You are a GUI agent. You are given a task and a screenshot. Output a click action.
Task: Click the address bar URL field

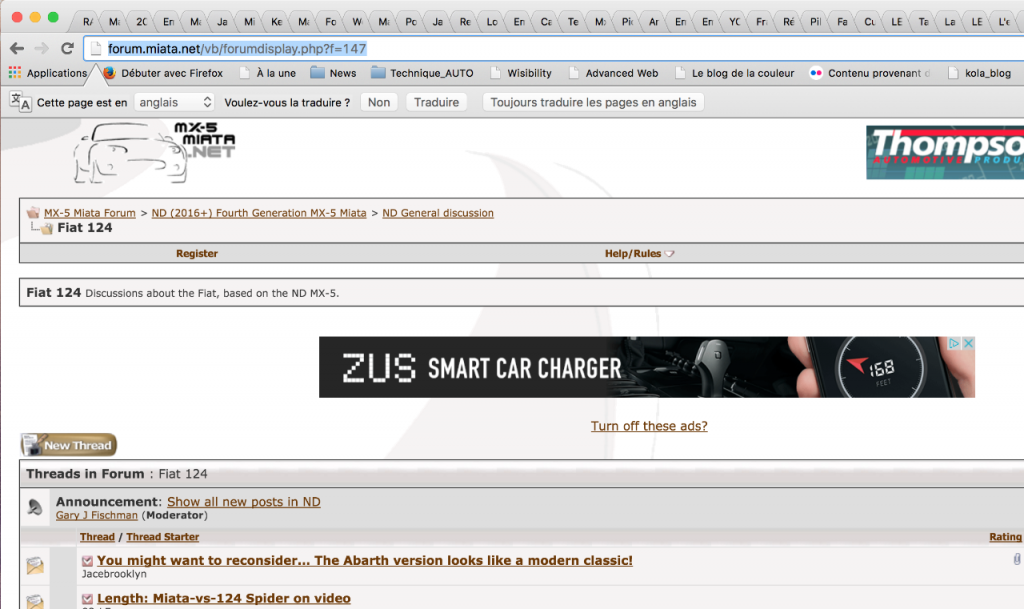pos(555,48)
